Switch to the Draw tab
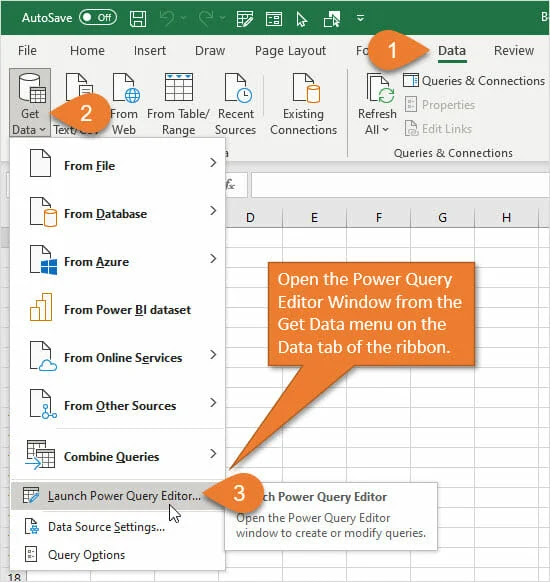 pos(210,50)
